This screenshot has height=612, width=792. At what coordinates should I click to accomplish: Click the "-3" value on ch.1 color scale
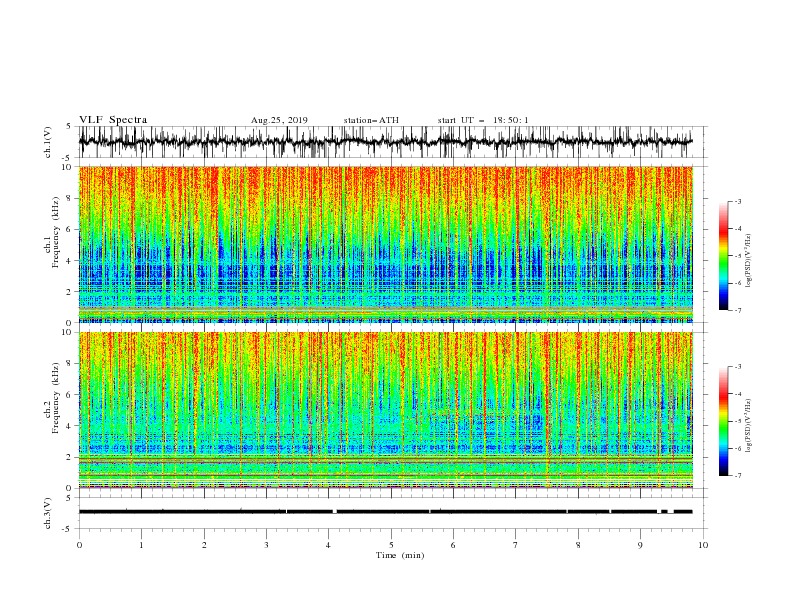[738, 201]
